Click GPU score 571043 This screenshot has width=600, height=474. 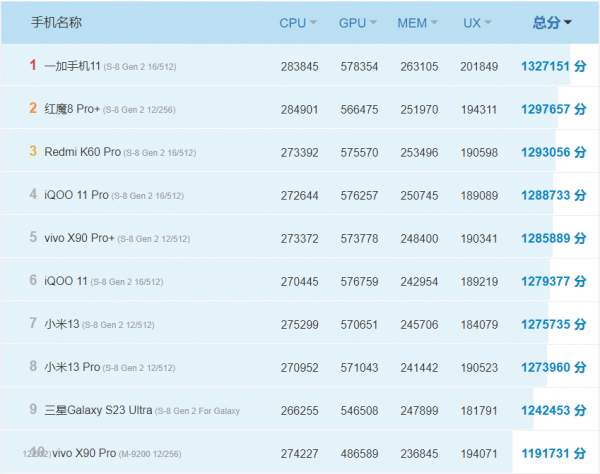click(359, 368)
